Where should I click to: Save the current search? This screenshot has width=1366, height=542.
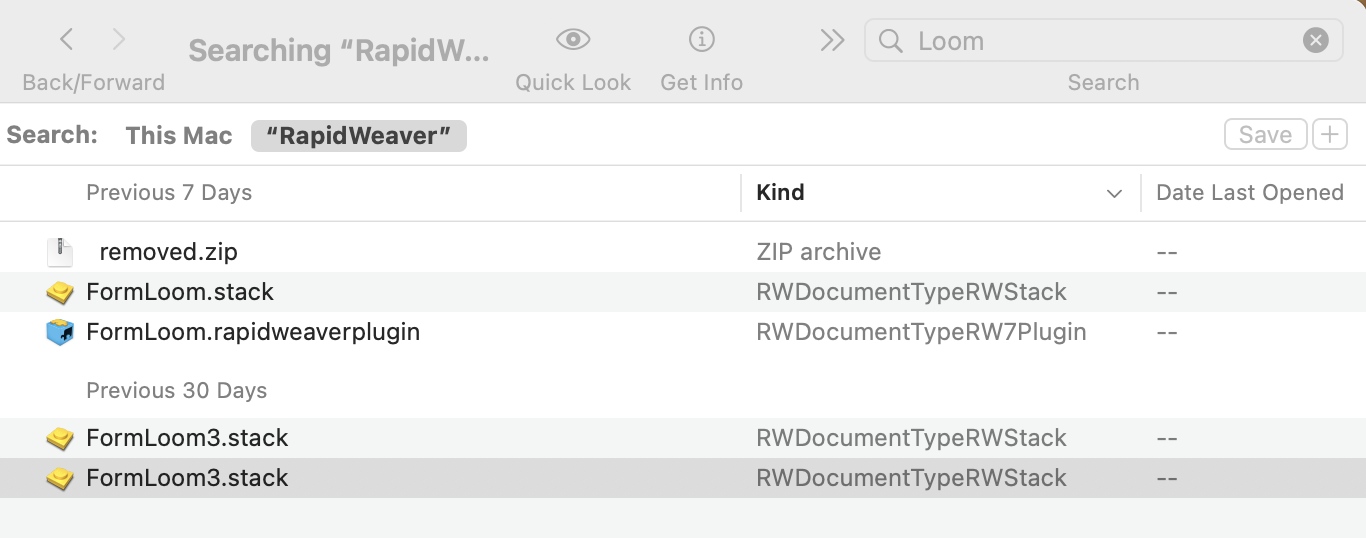pos(1265,135)
